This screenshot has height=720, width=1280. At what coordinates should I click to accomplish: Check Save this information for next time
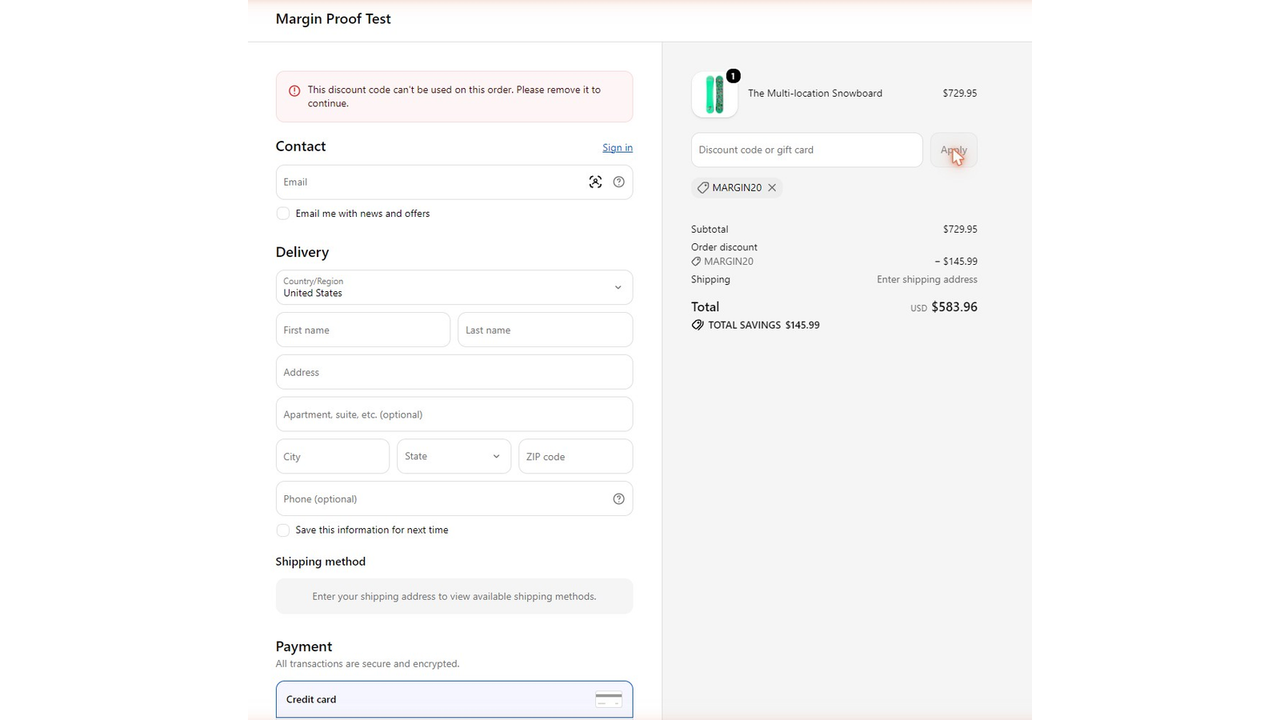[283, 530]
